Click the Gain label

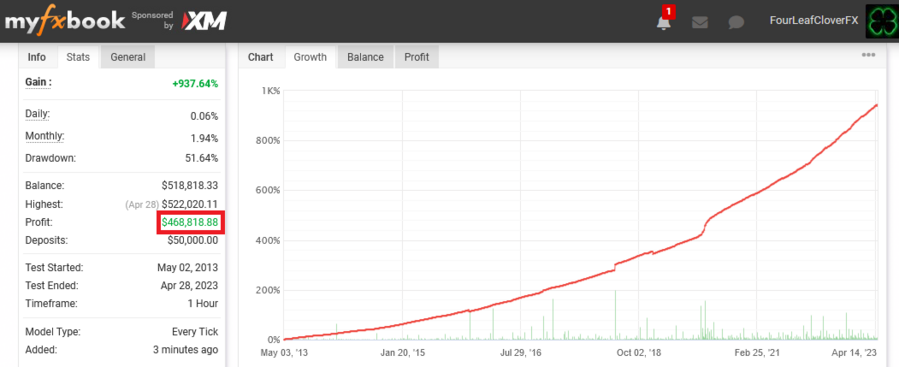click(x=38, y=83)
